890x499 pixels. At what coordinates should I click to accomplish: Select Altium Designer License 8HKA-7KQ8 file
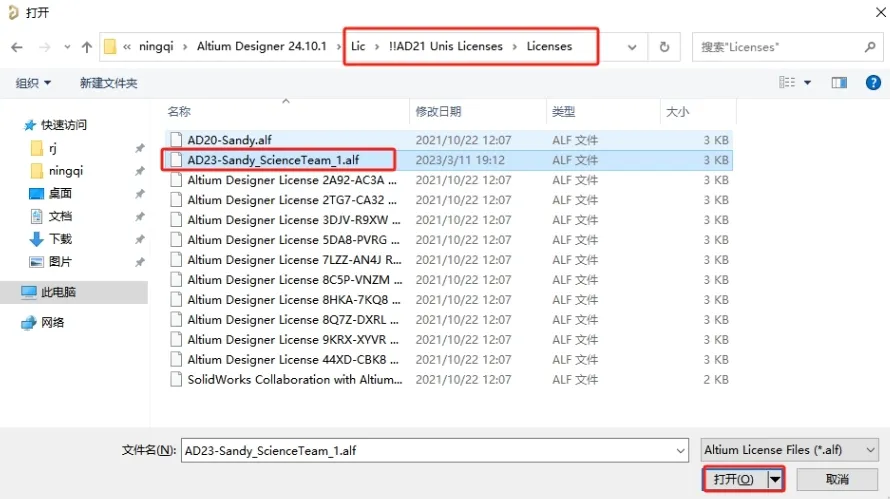(x=293, y=299)
